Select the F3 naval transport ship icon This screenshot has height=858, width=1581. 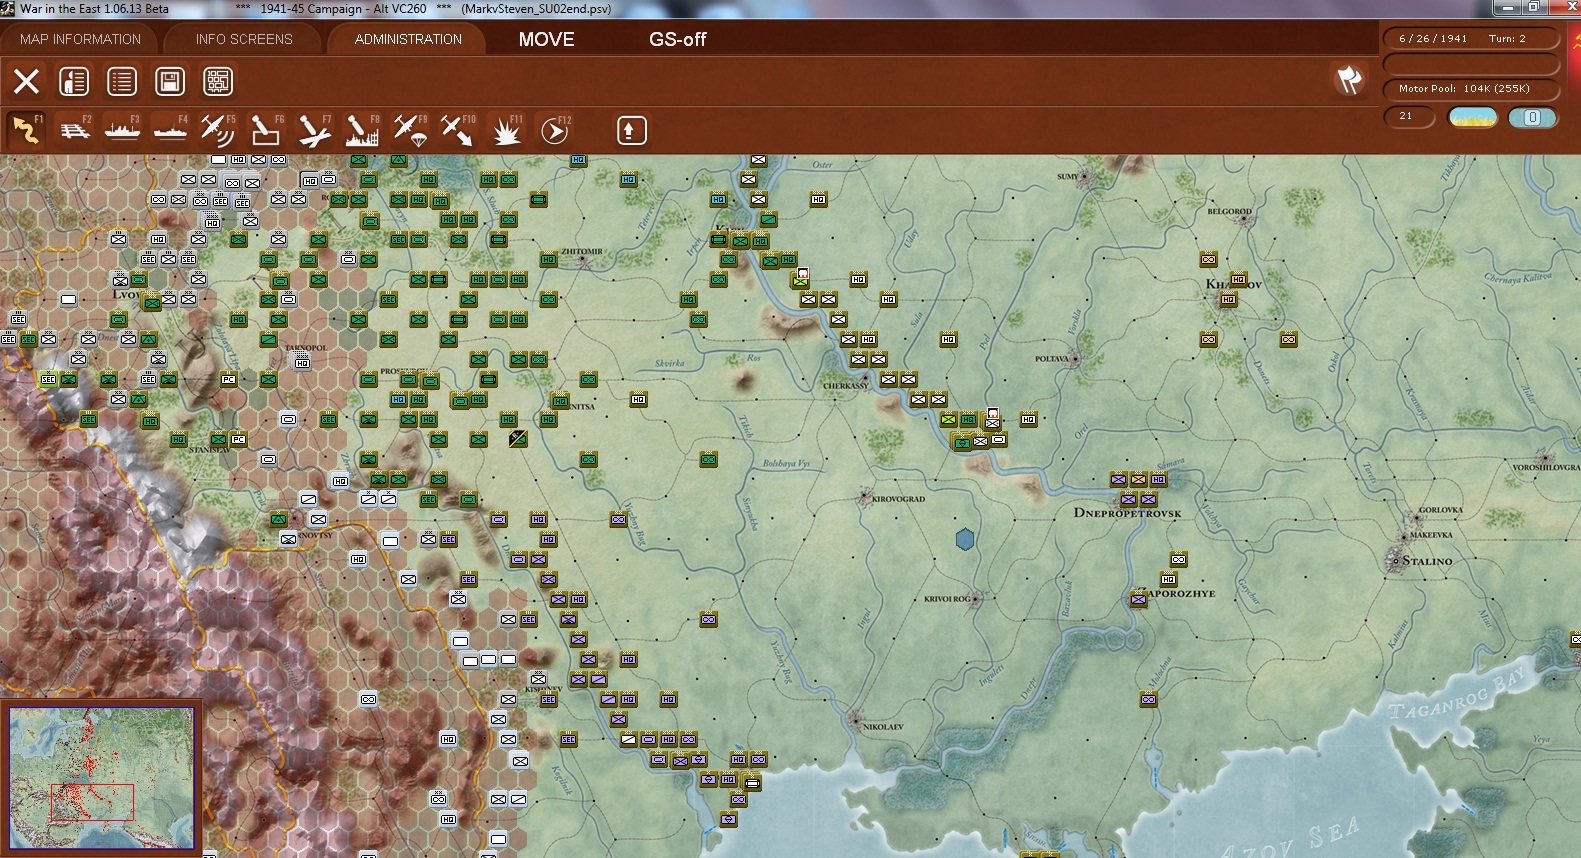(122, 130)
